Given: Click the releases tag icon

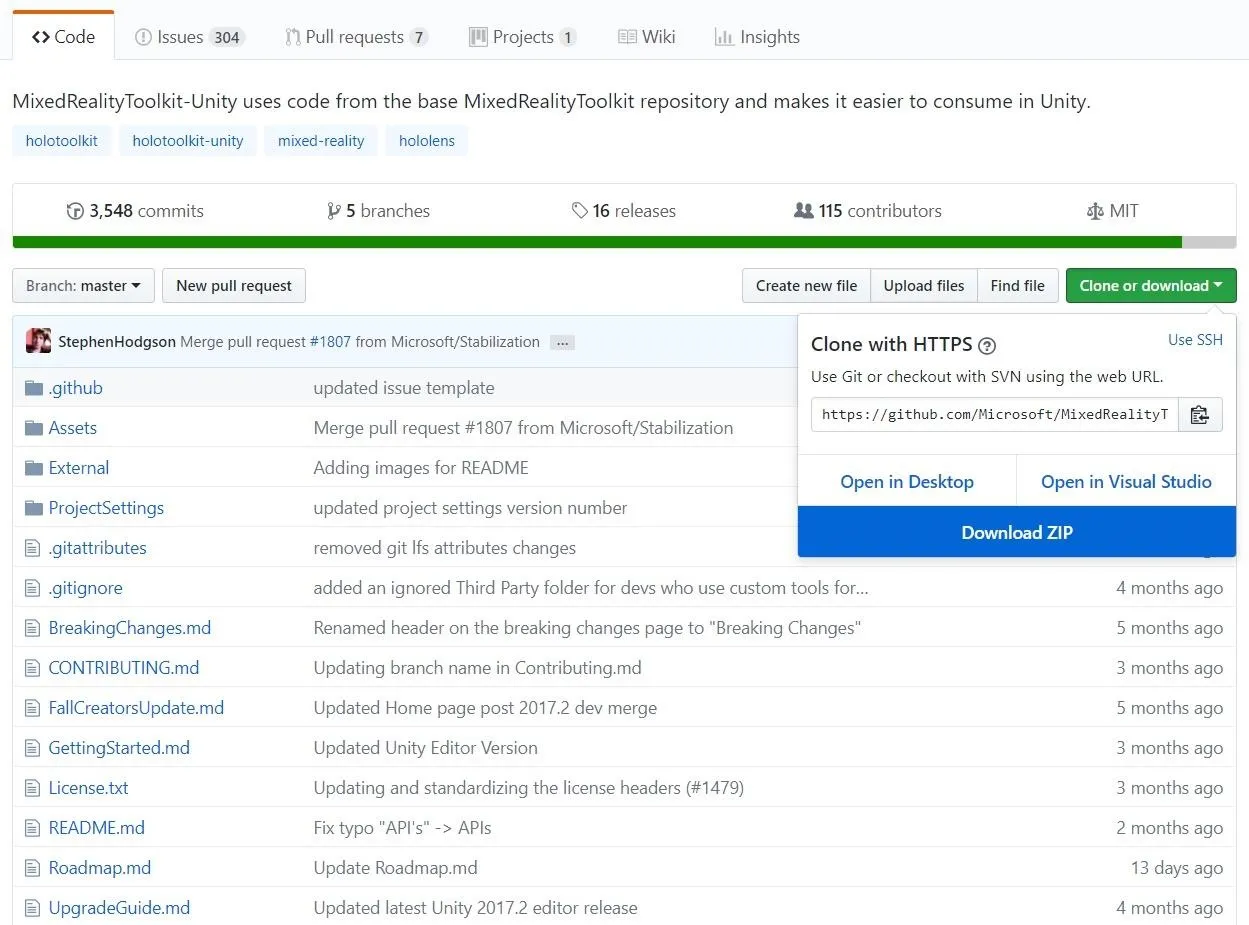Looking at the screenshot, I should point(579,211).
